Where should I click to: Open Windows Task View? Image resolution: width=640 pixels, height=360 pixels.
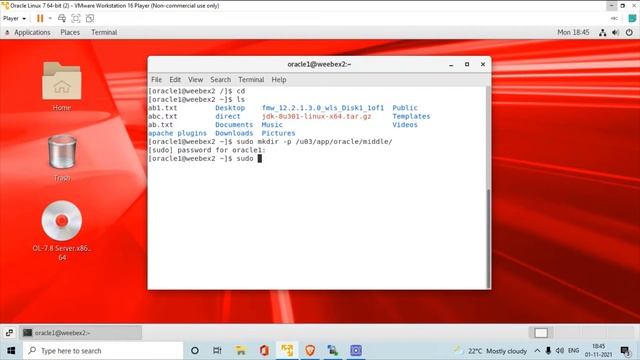tap(218, 351)
